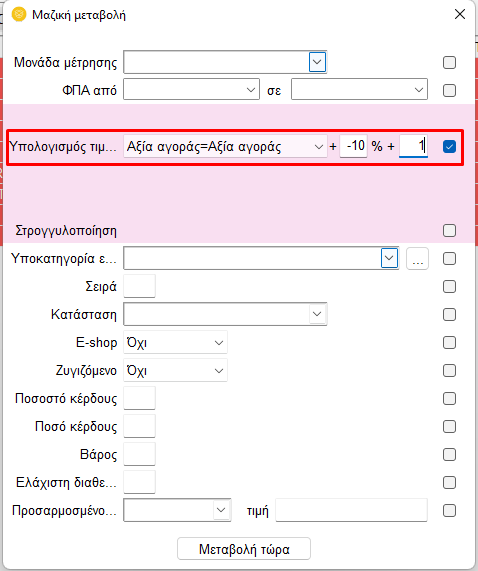This screenshot has height=571, width=478.
Task: Enable the Ποσοστό κέρδους checkbox
Action: click(449, 398)
